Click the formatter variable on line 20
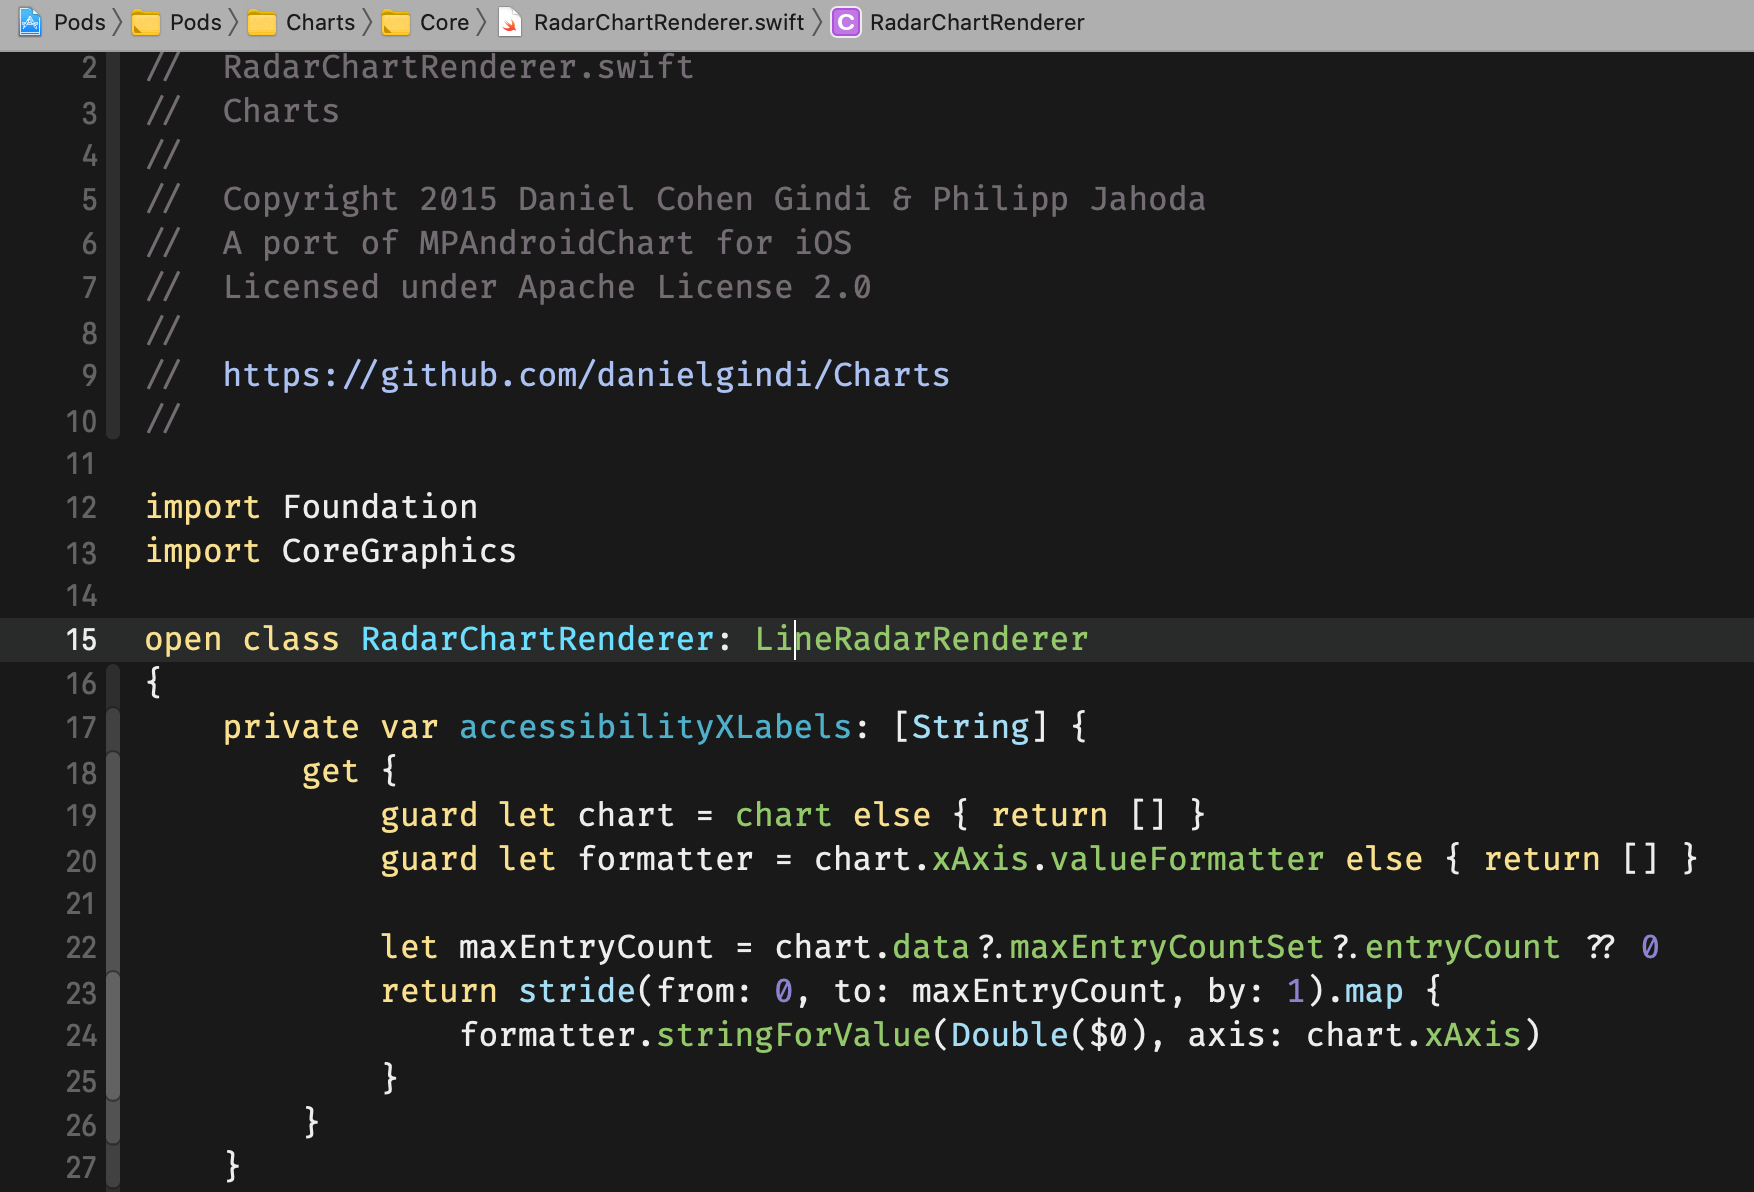Viewport: 1754px width, 1192px height. coord(665,859)
